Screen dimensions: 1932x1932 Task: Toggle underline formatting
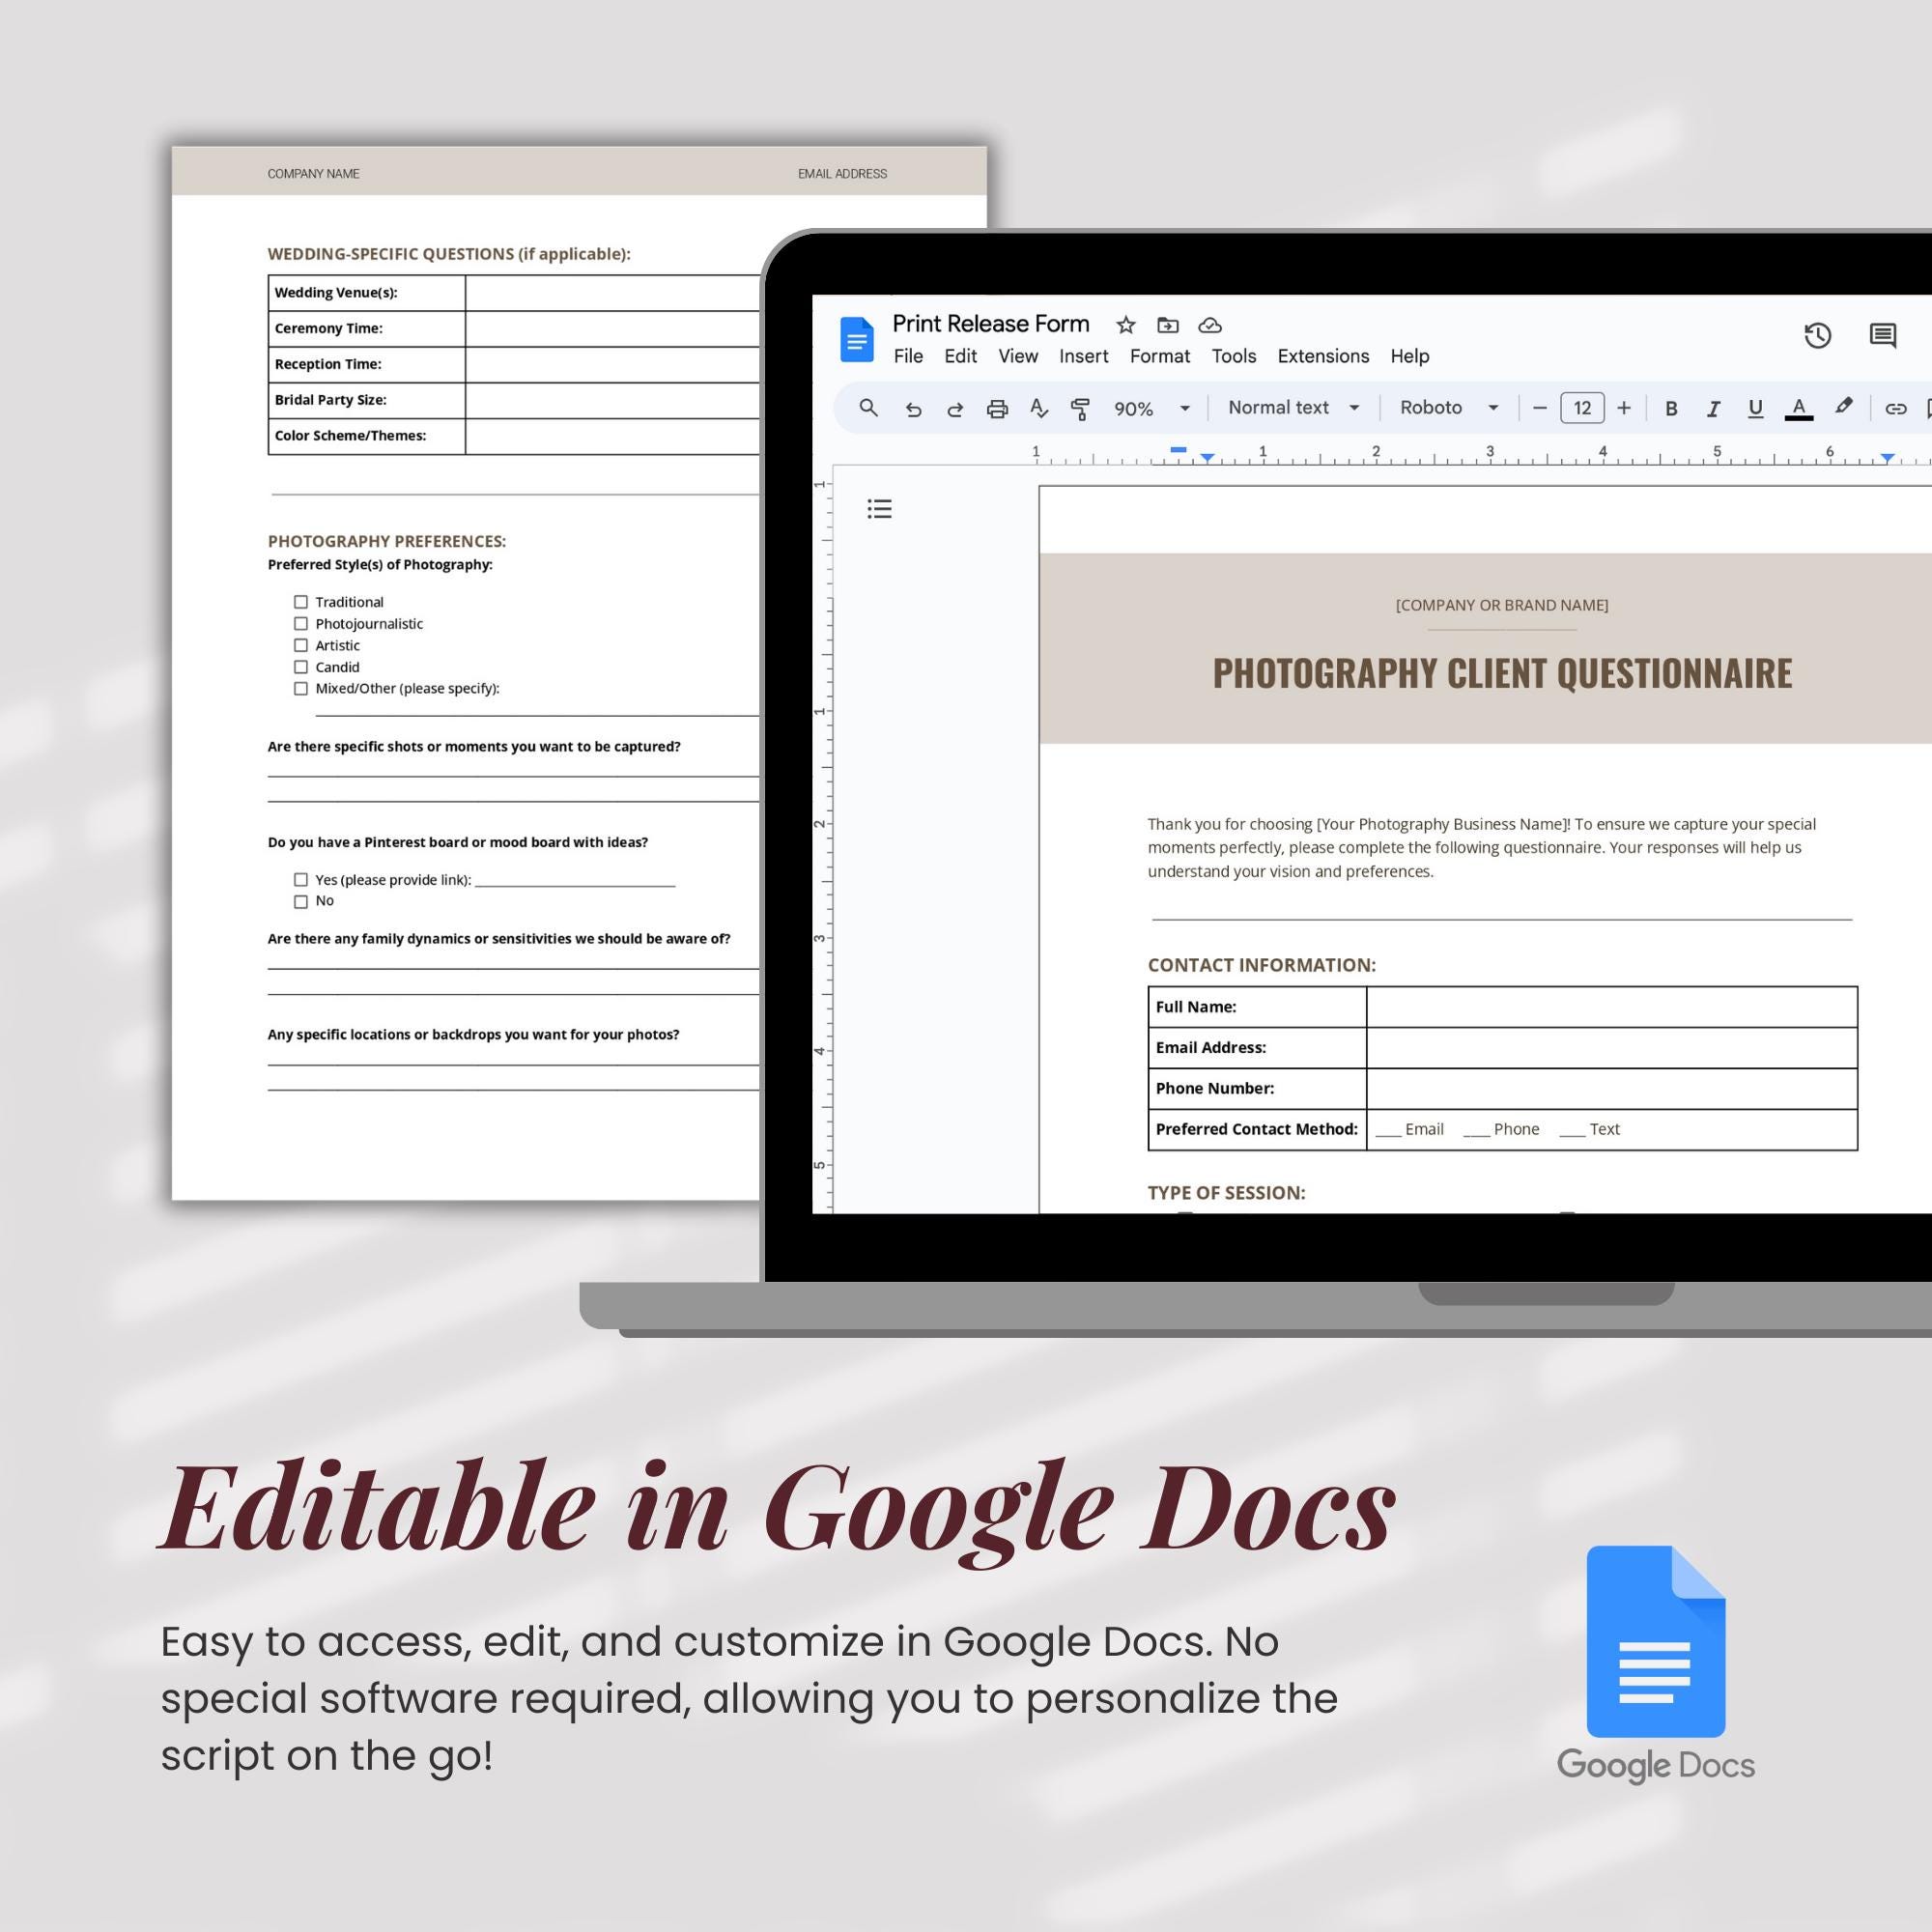1755,408
